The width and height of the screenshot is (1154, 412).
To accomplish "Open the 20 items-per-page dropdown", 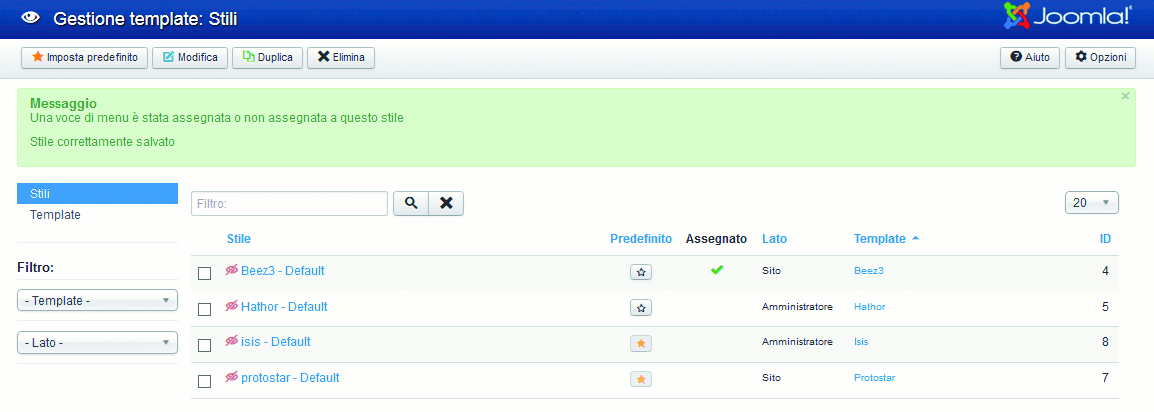I will click(x=1091, y=203).
